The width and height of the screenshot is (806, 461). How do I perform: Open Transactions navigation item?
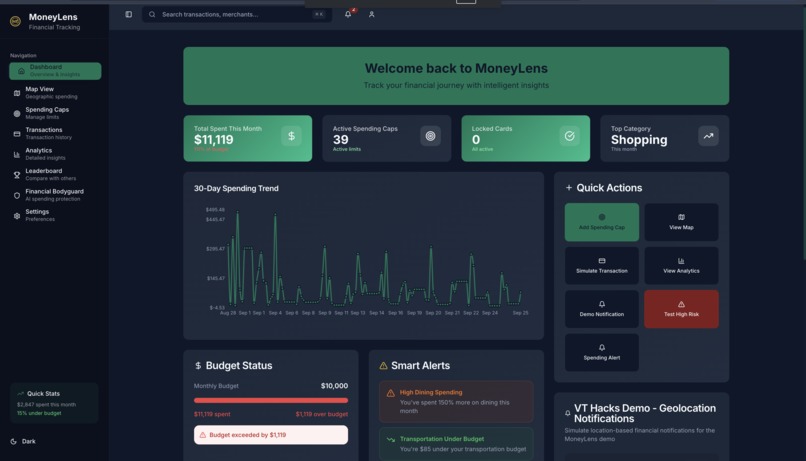pyautogui.click(x=55, y=134)
